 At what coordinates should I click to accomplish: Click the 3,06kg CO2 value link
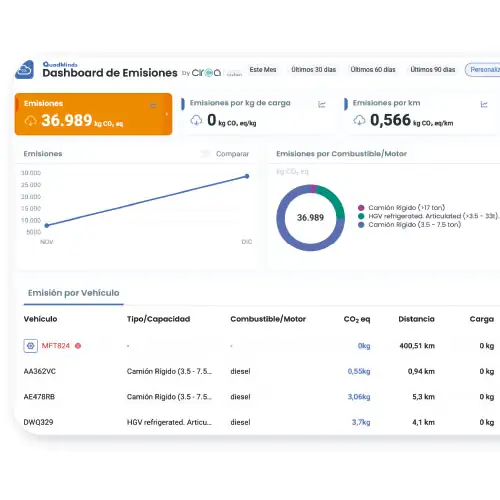coord(359,397)
